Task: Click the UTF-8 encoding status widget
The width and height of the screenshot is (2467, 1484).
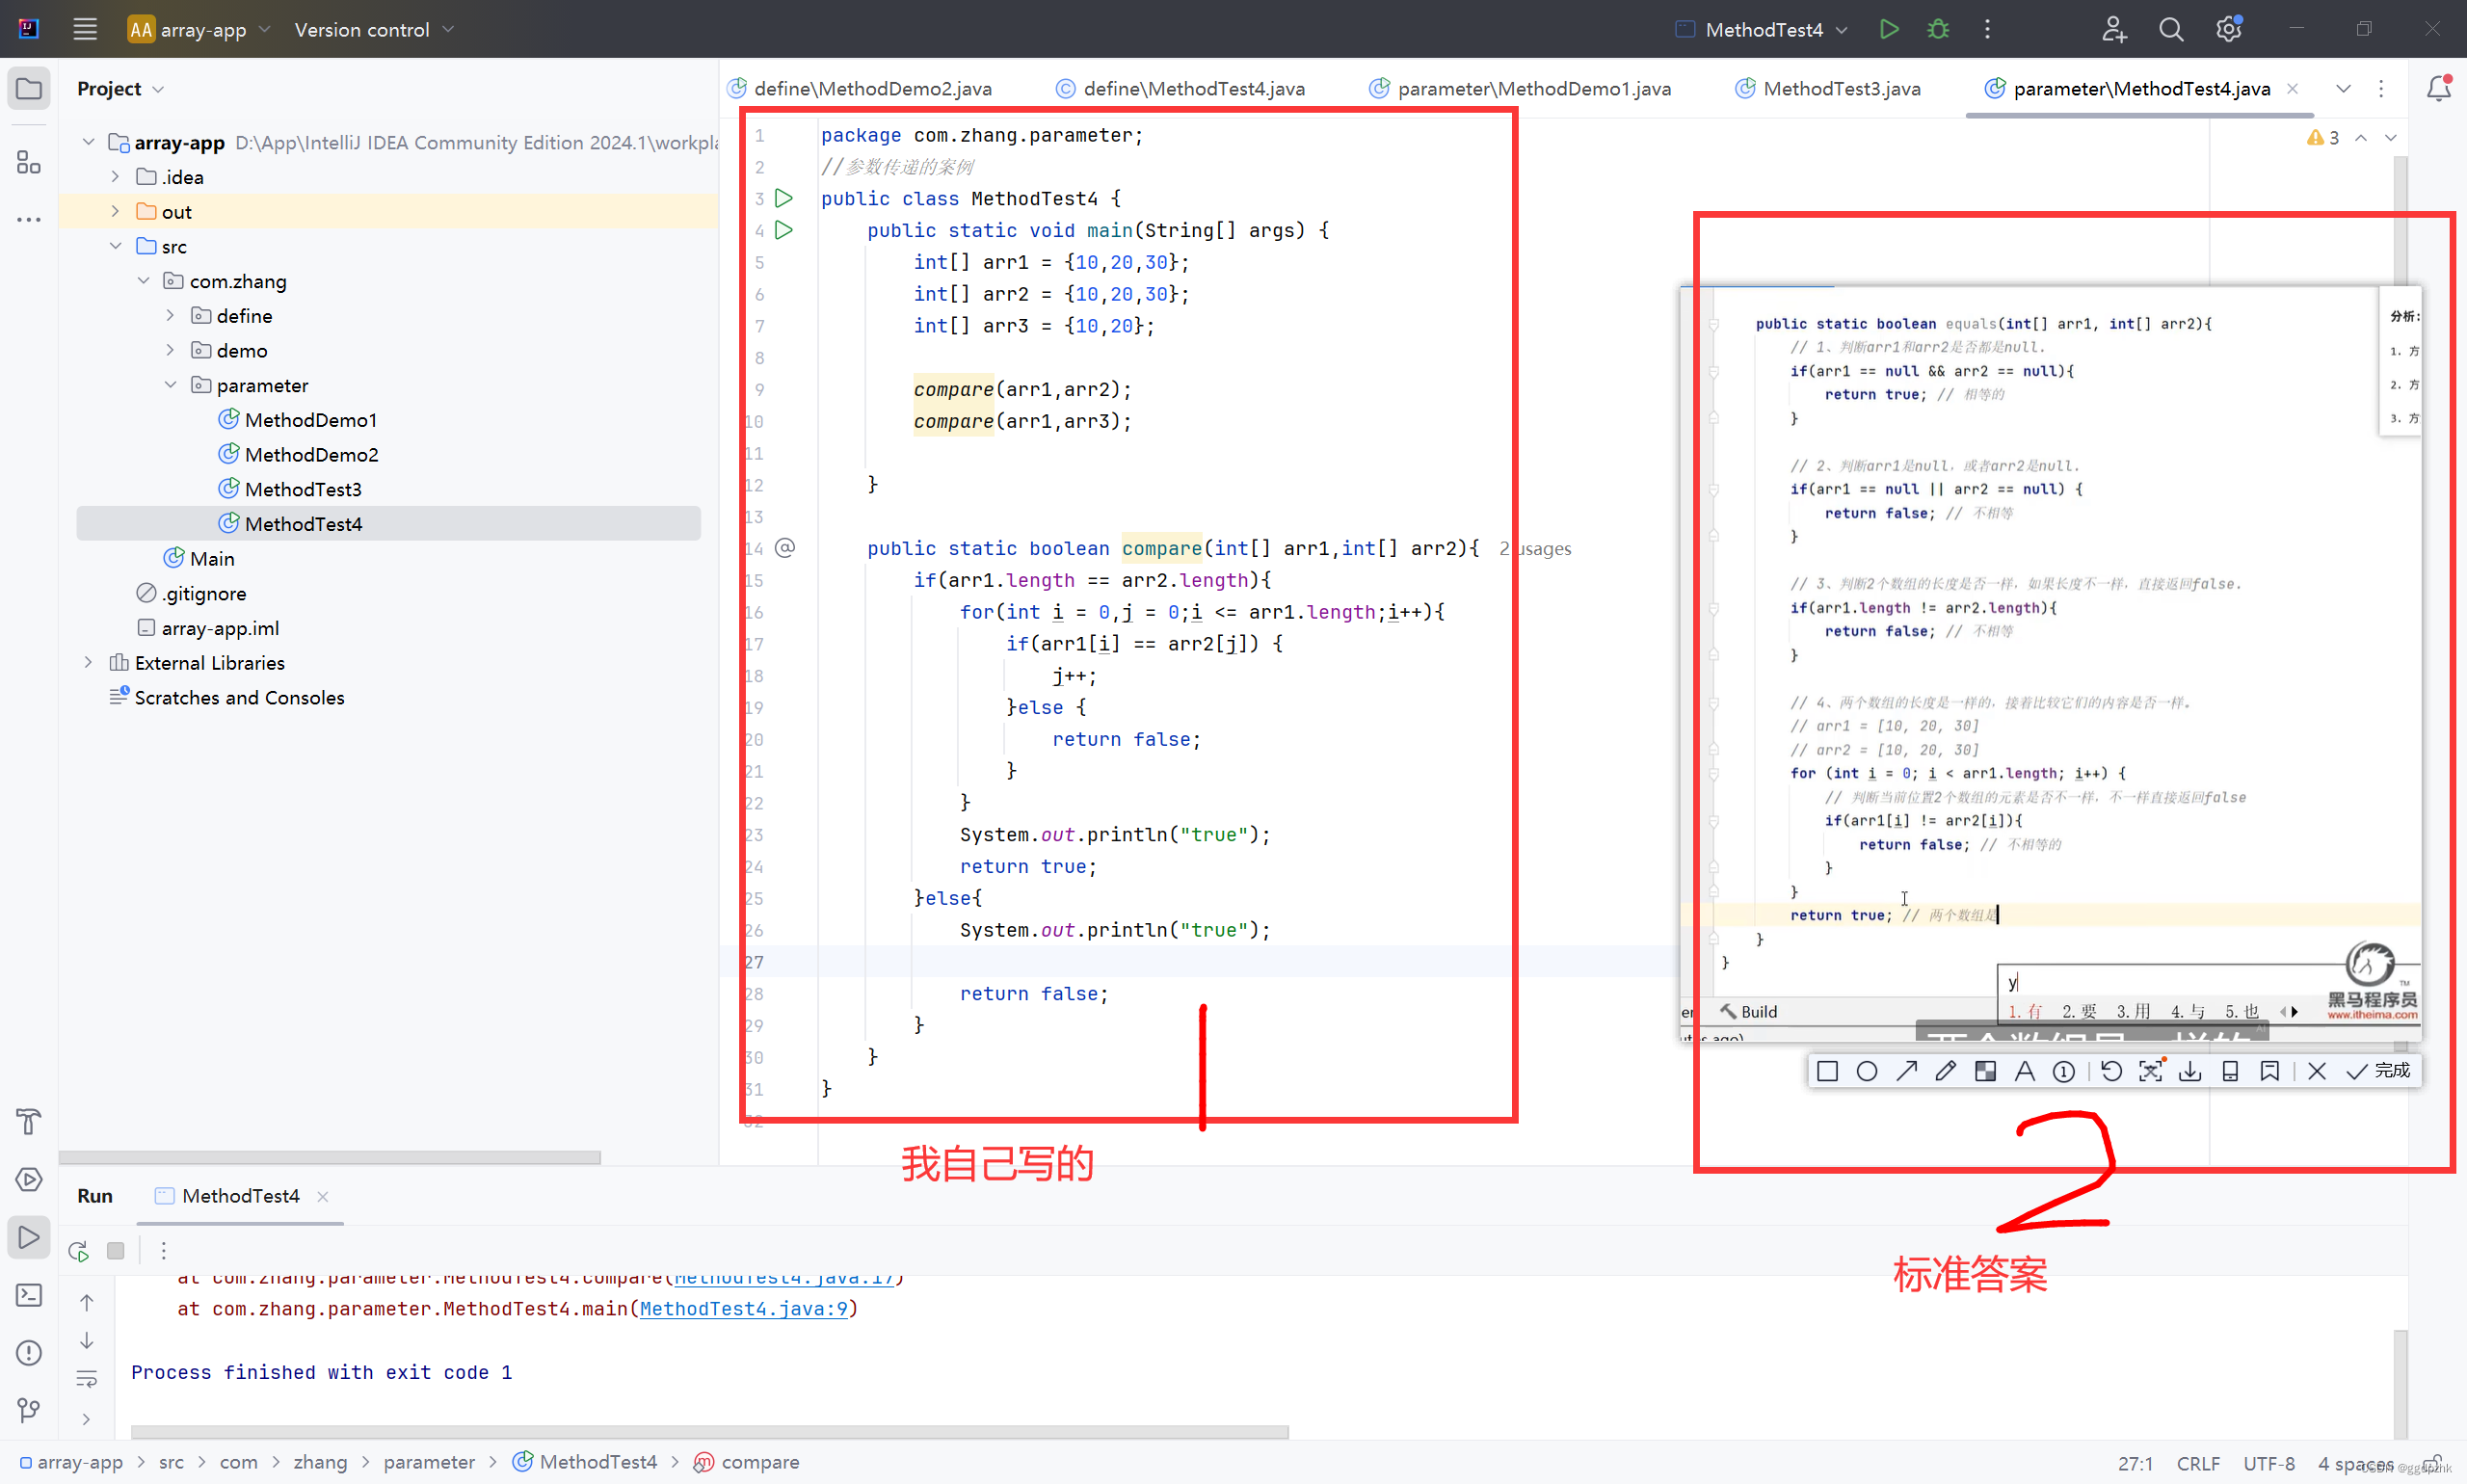Action: (2269, 1463)
